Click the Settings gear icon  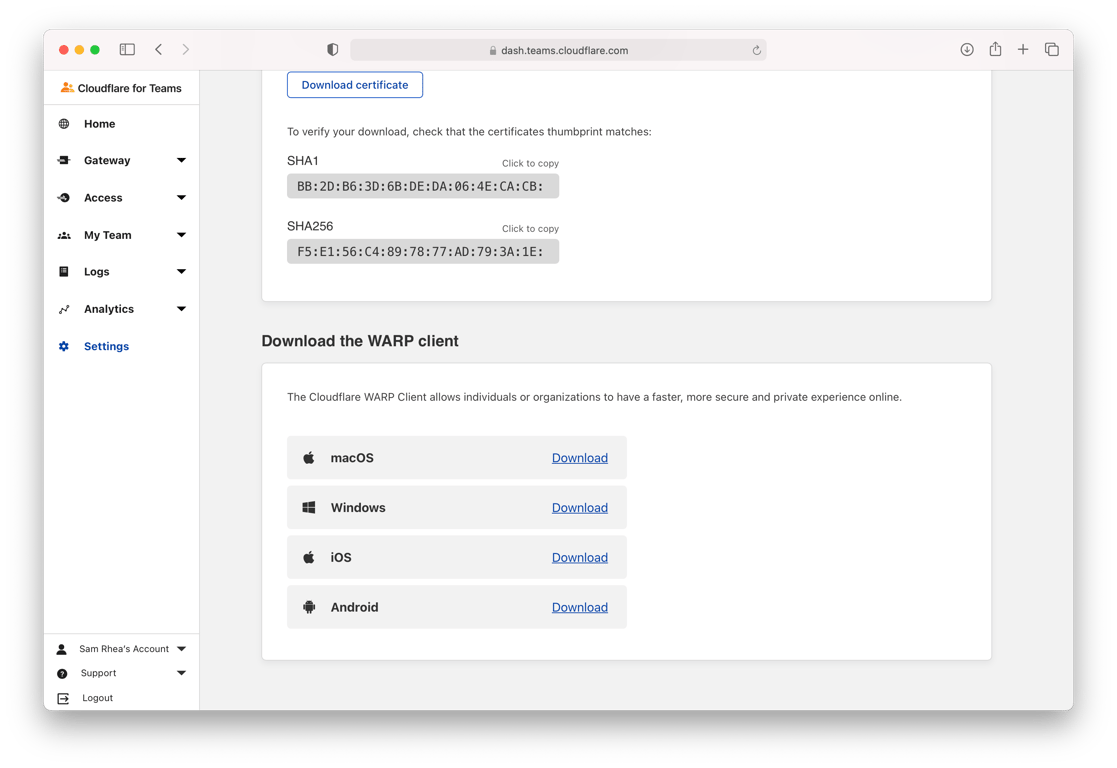point(64,346)
